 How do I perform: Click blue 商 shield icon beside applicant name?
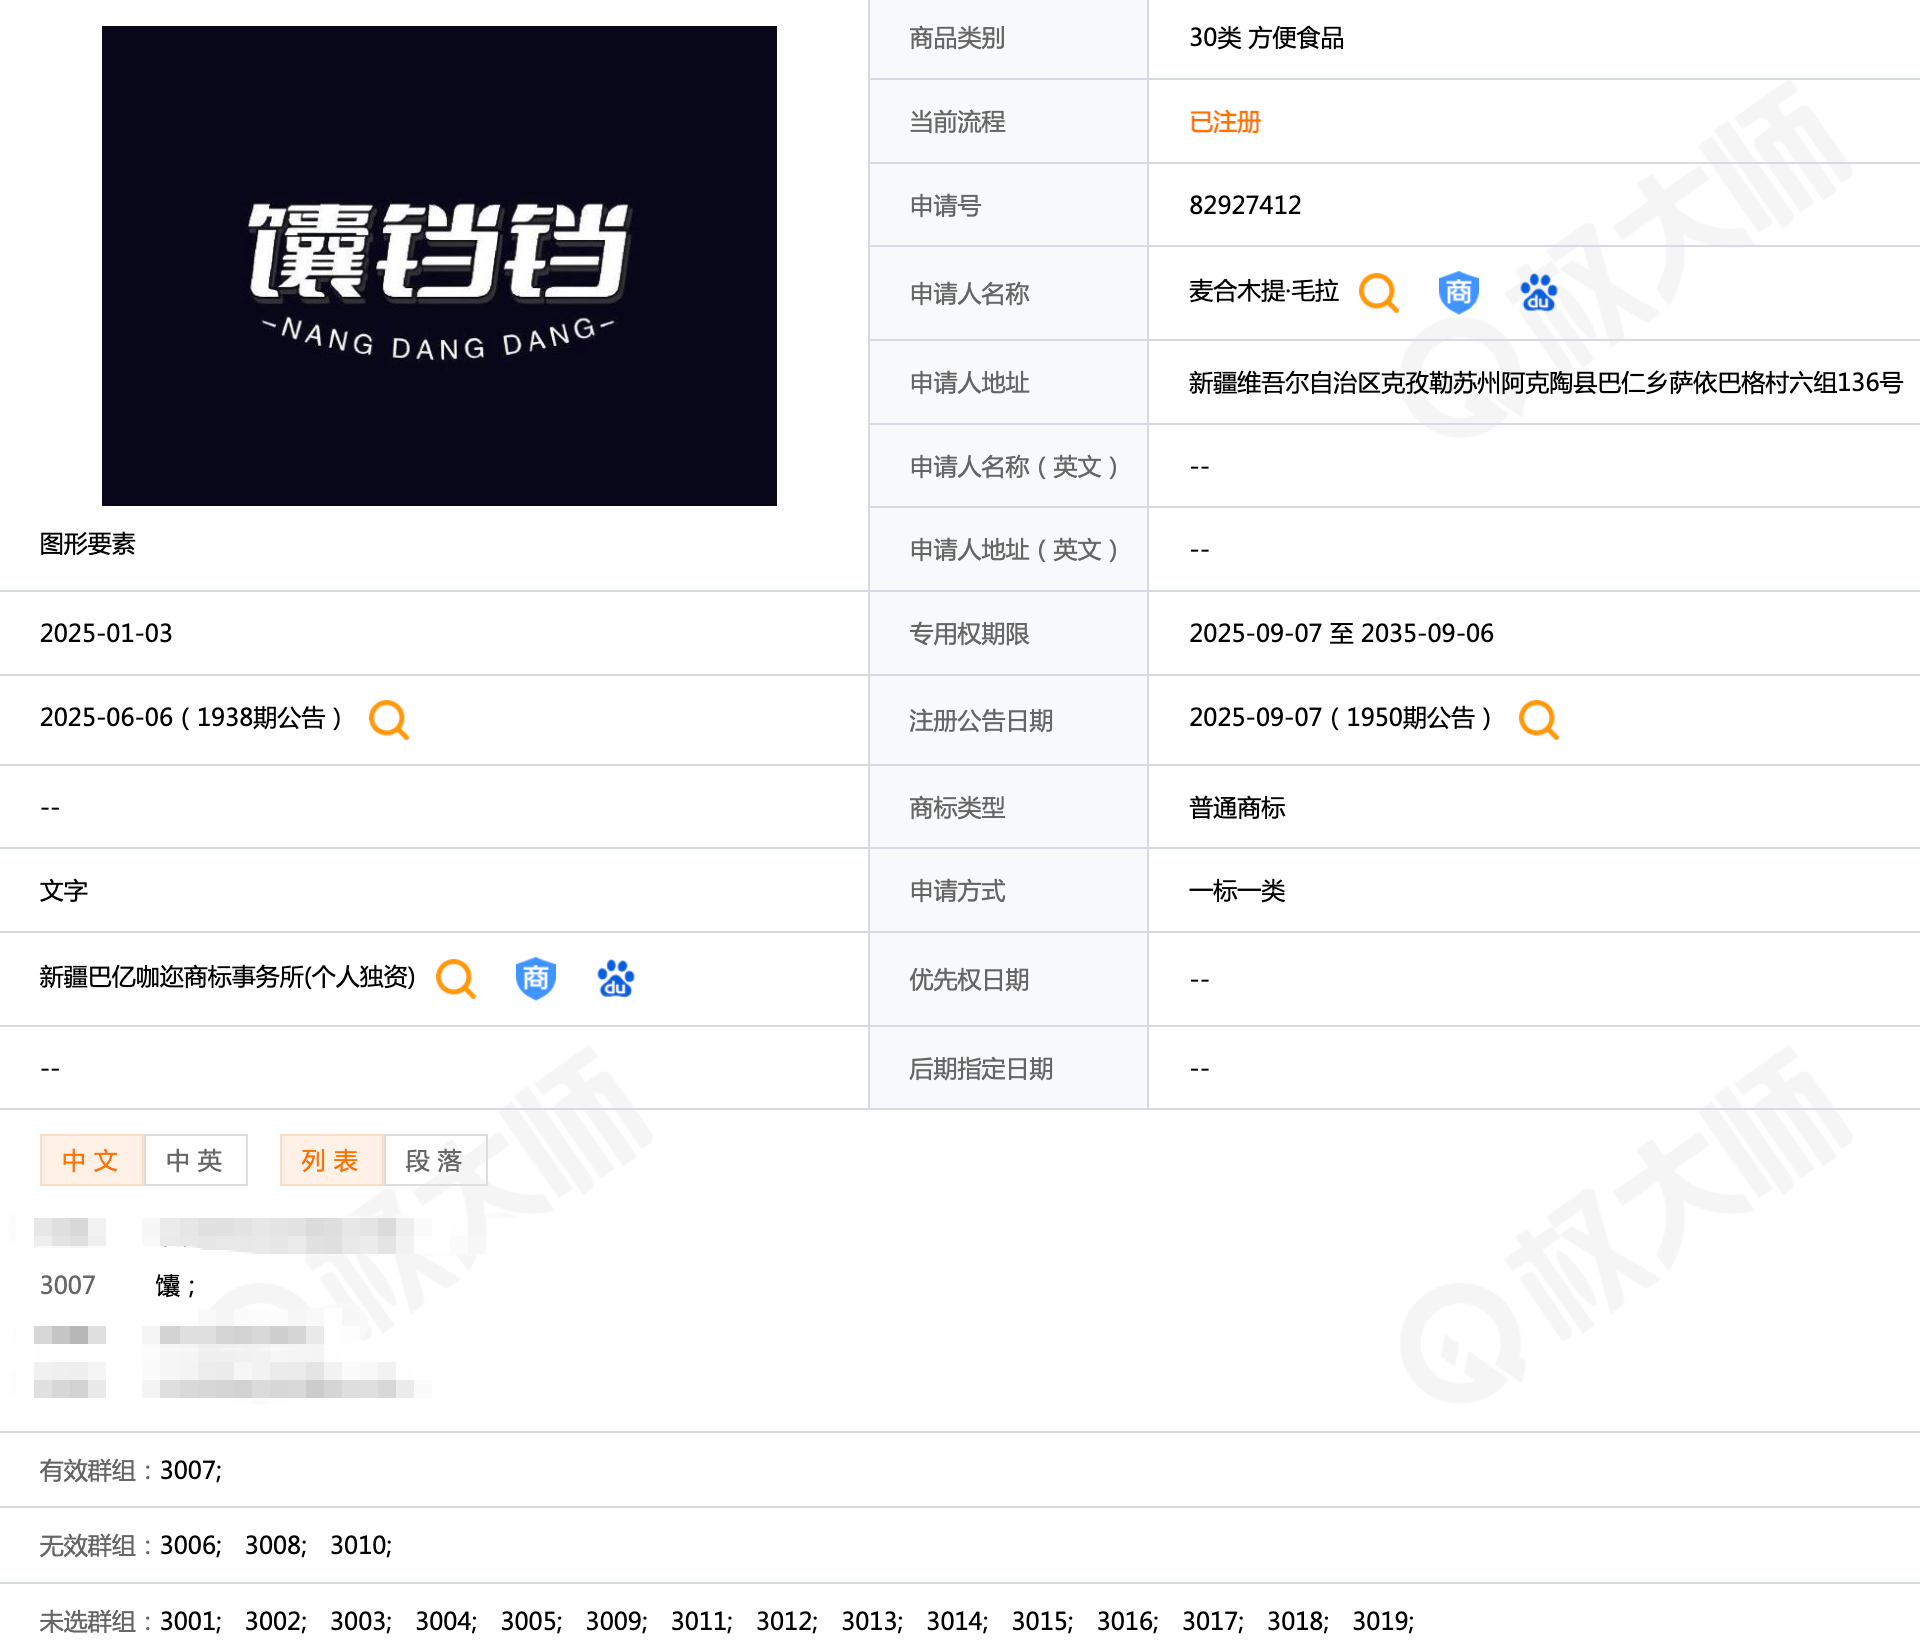[x=1458, y=293]
